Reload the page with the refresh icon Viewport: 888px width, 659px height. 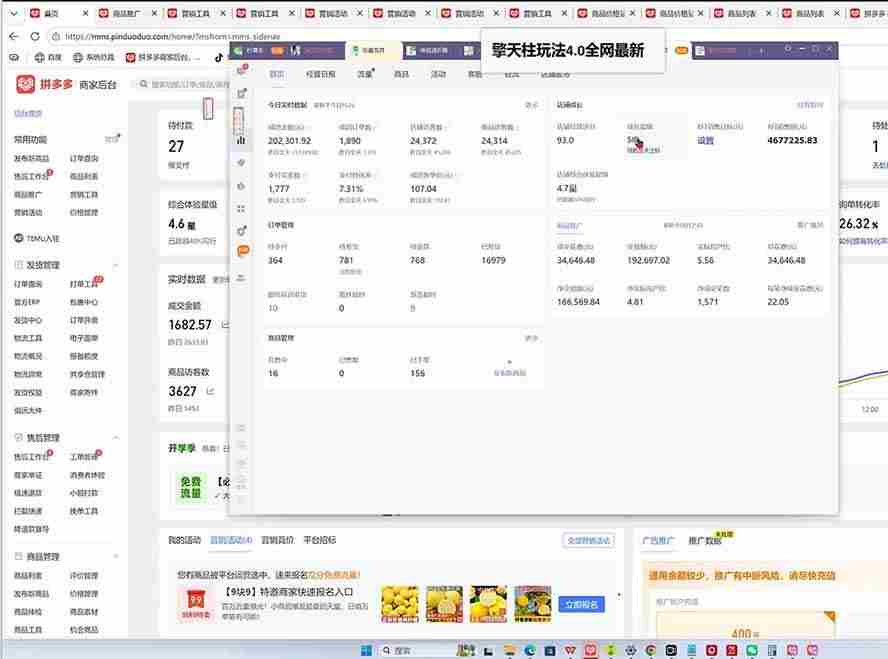coord(35,36)
